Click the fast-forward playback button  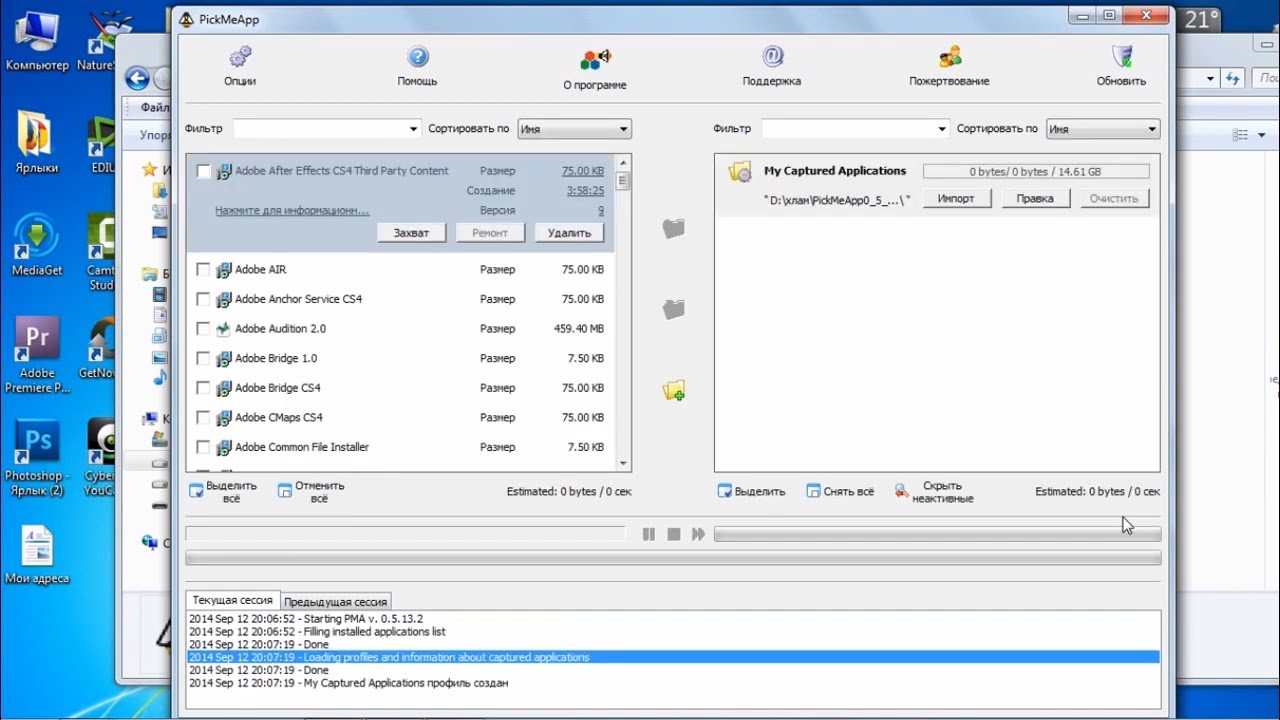pos(698,535)
